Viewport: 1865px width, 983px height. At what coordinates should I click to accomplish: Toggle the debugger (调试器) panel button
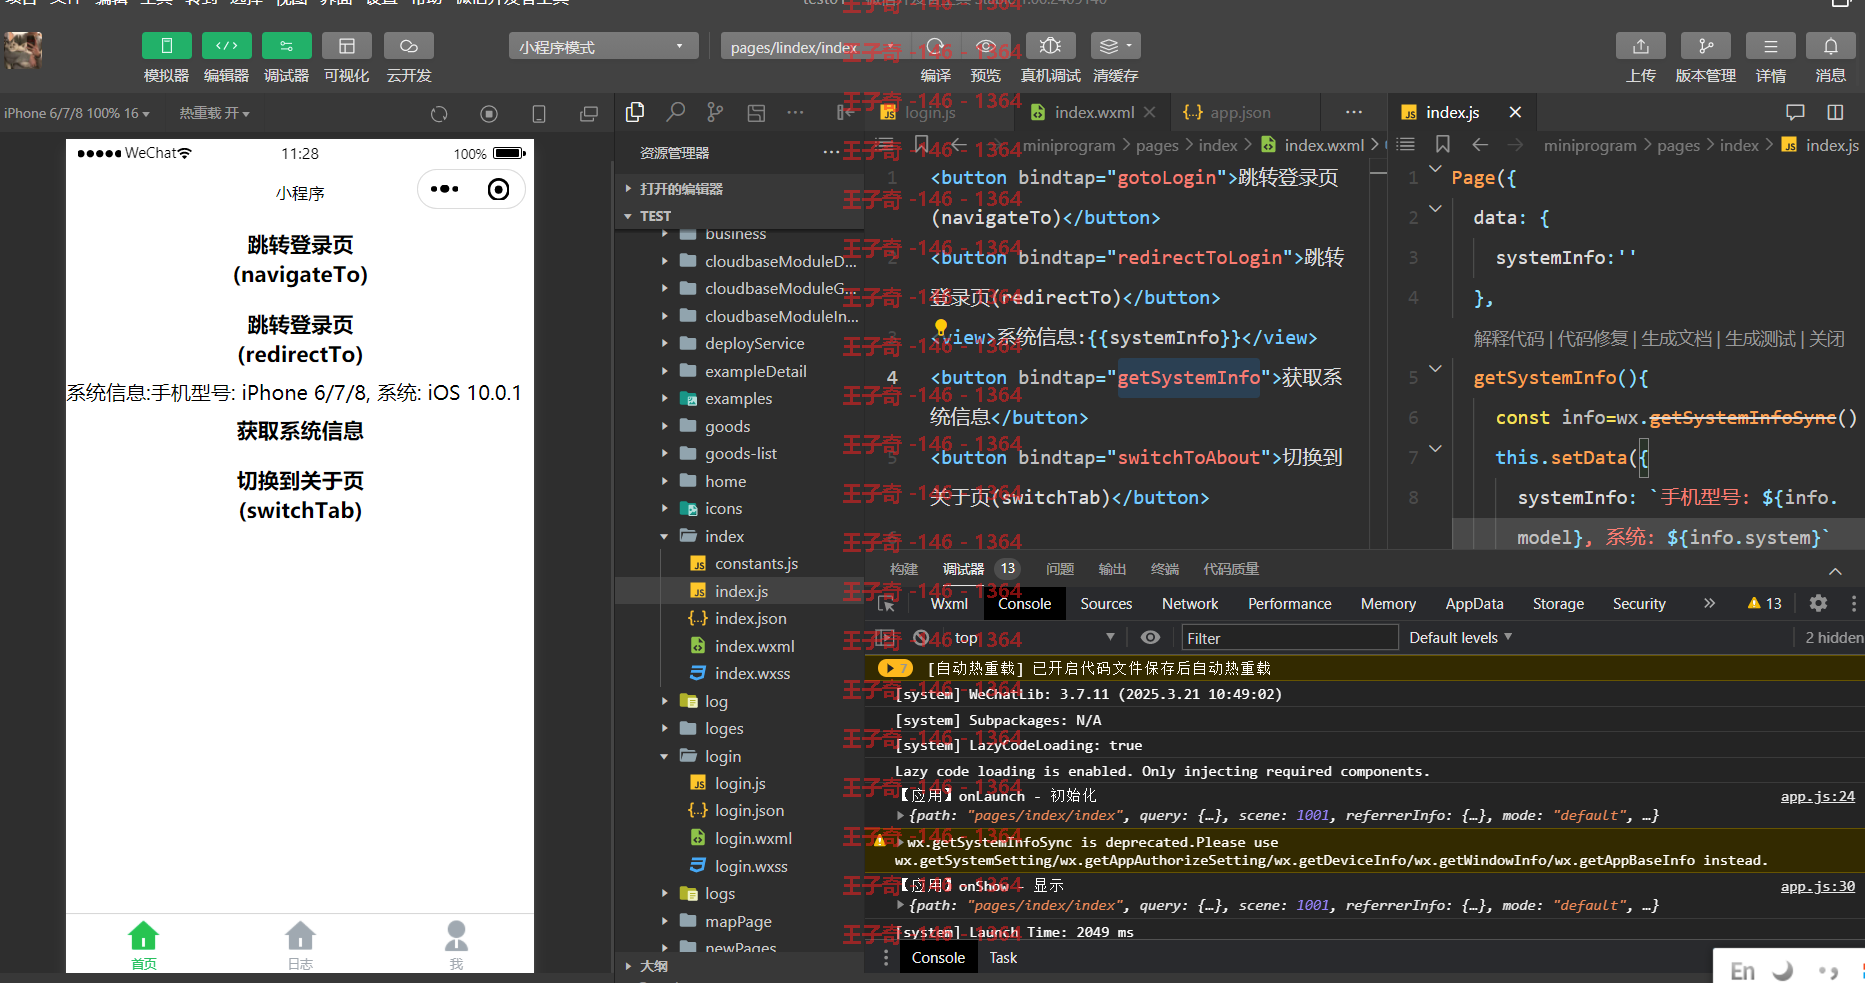(286, 46)
